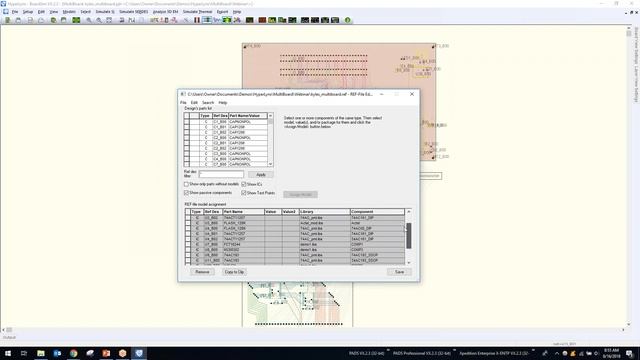
Task: Open the Task View taskbar icon
Action: coord(24,353)
